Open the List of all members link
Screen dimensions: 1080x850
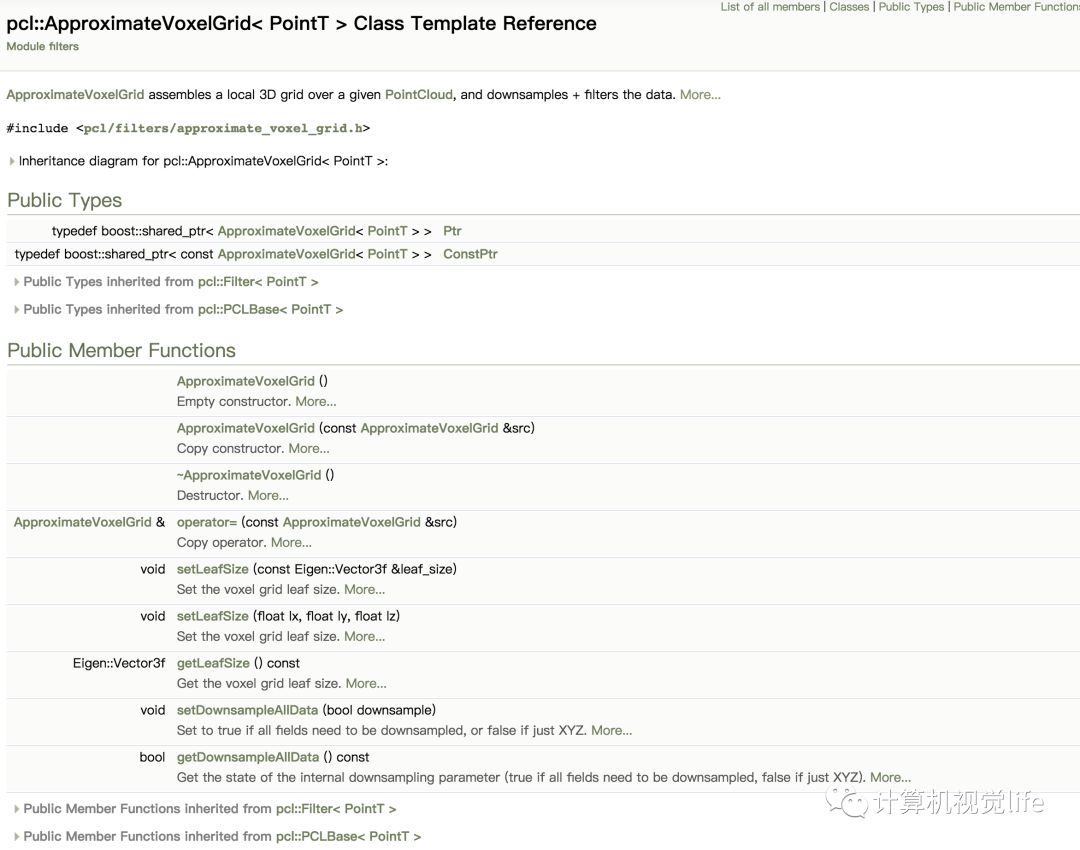[x=771, y=7]
